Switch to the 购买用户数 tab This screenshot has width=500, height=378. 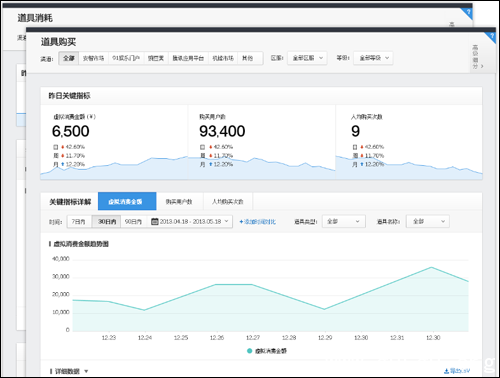179,201
